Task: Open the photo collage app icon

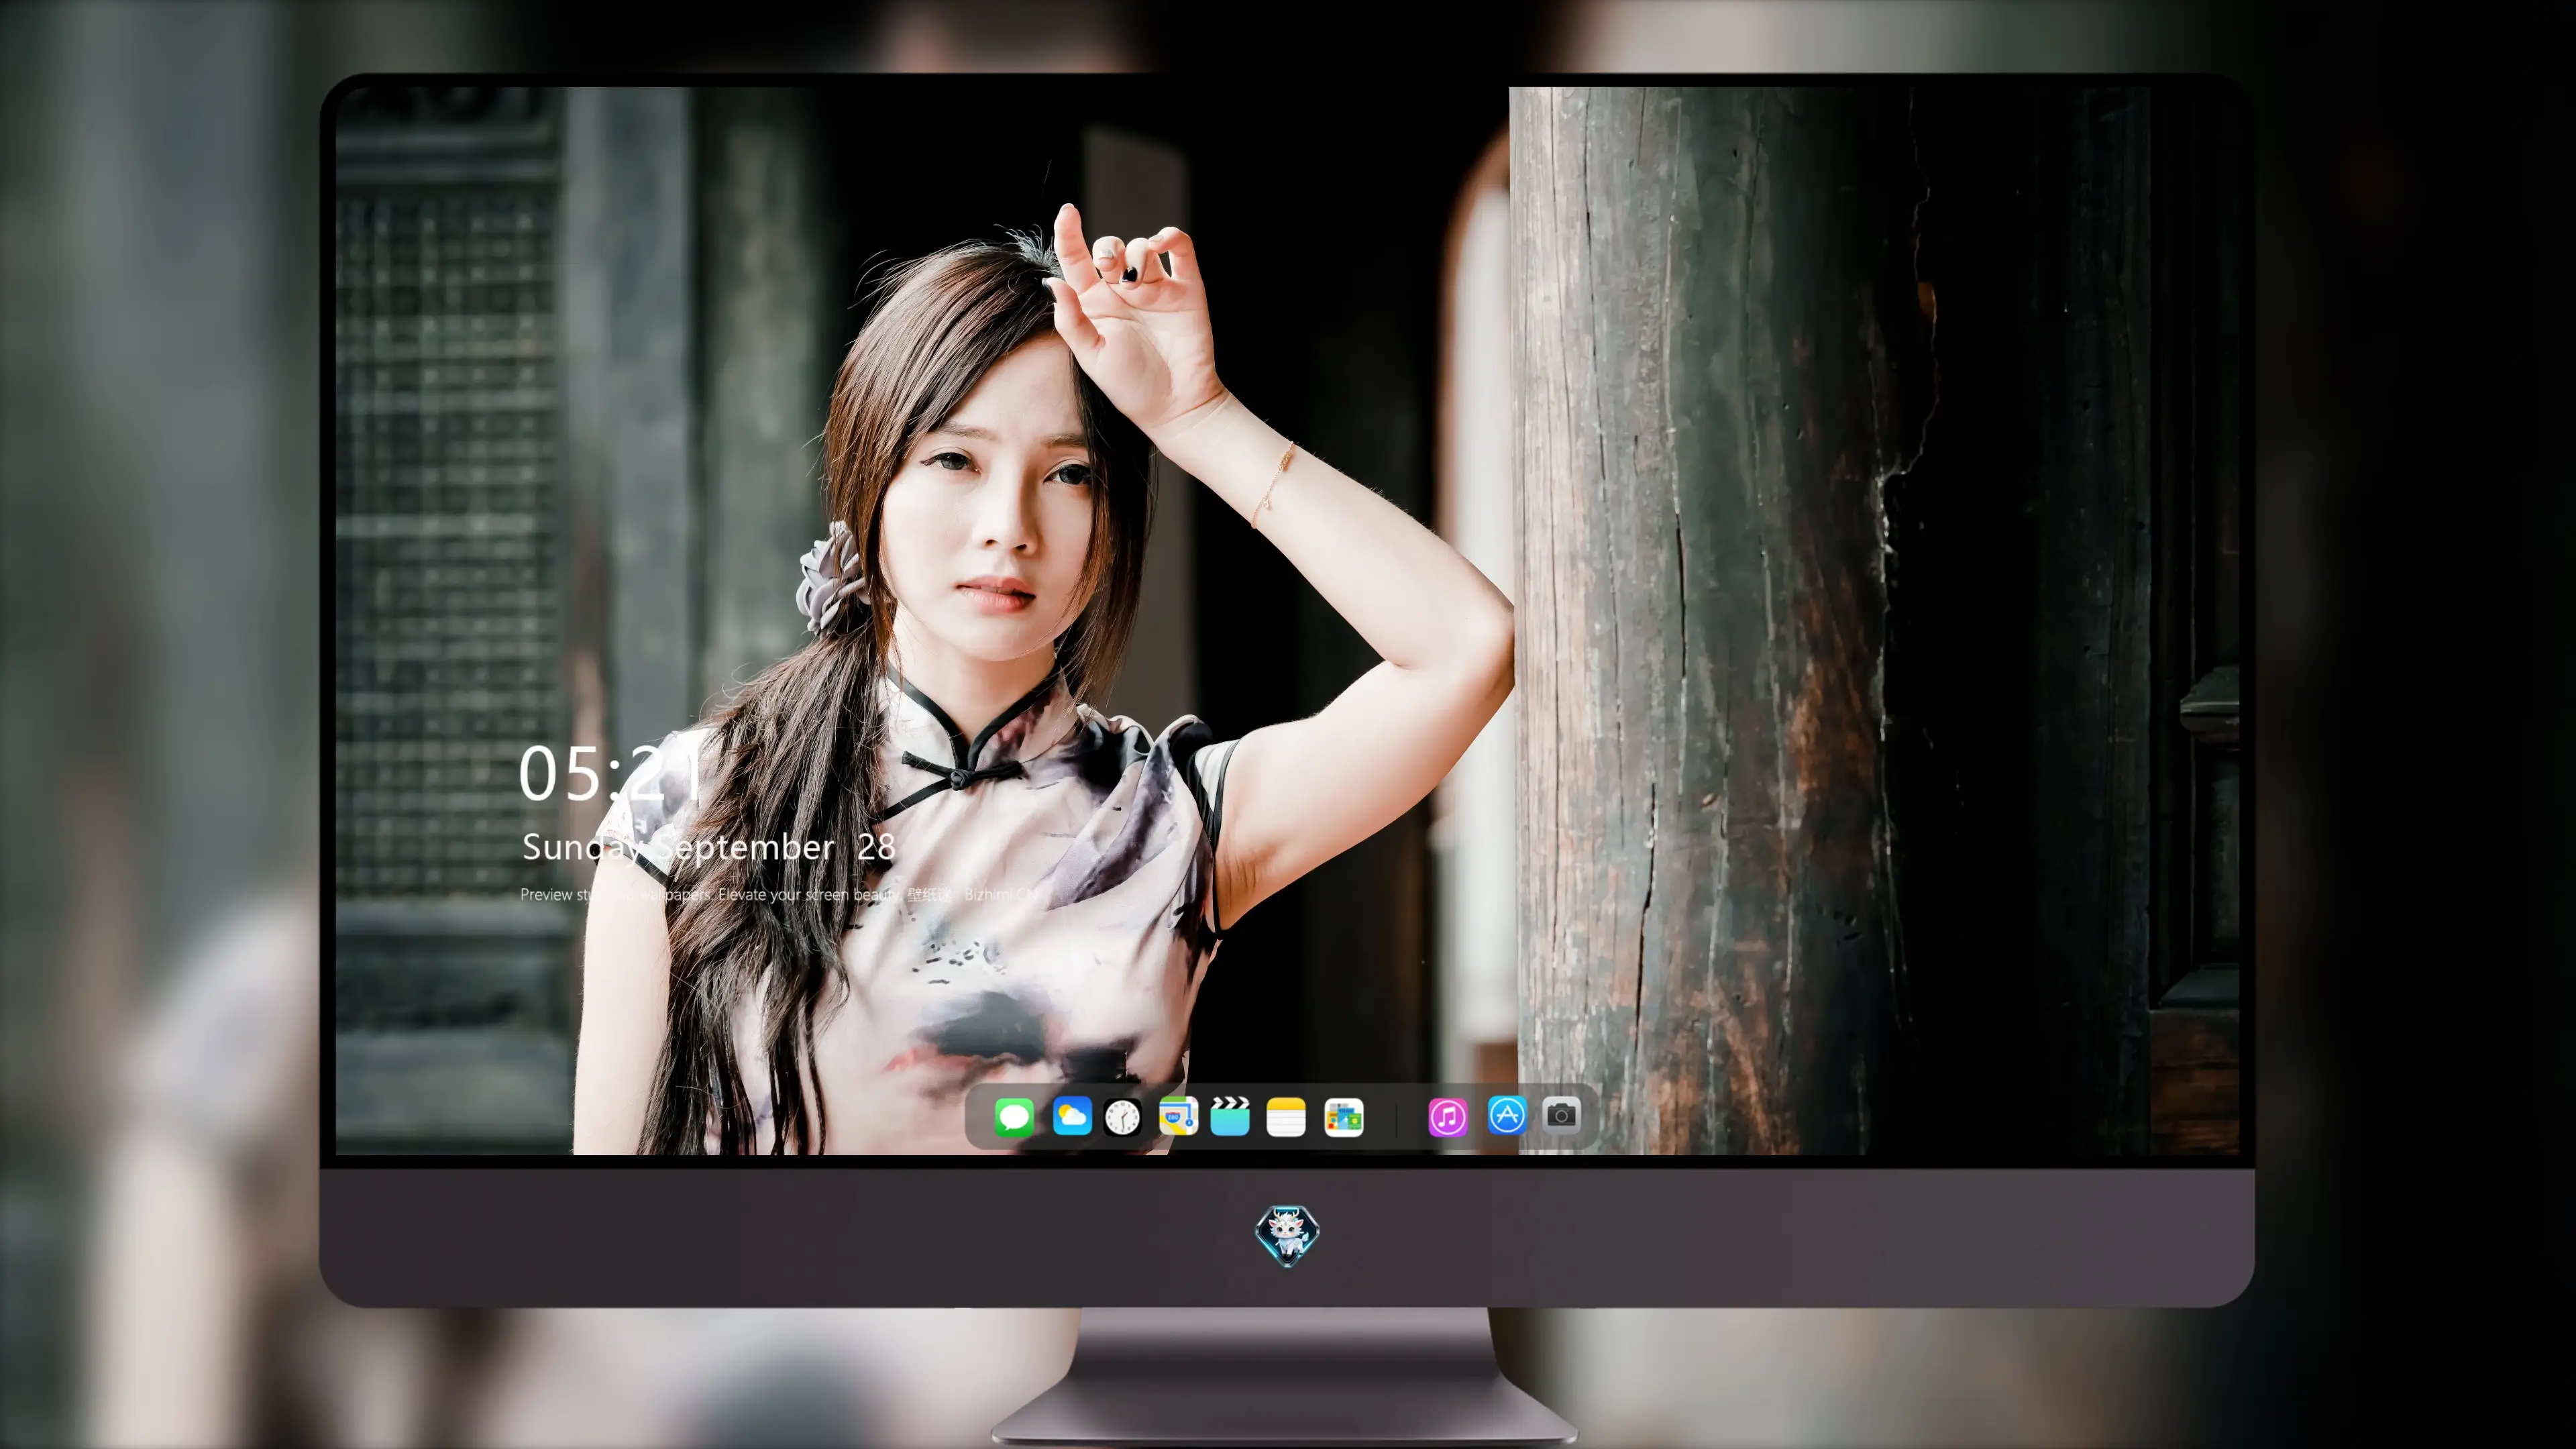Action: pyautogui.click(x=1344, y=1117)
